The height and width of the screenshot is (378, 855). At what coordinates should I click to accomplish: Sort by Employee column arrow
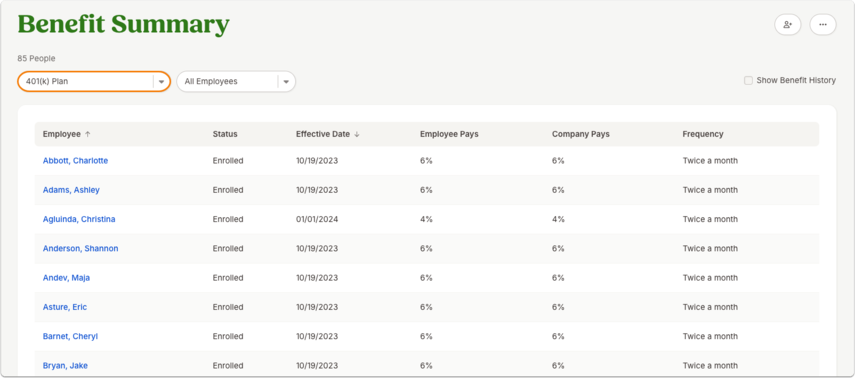[x=88, y=134]
